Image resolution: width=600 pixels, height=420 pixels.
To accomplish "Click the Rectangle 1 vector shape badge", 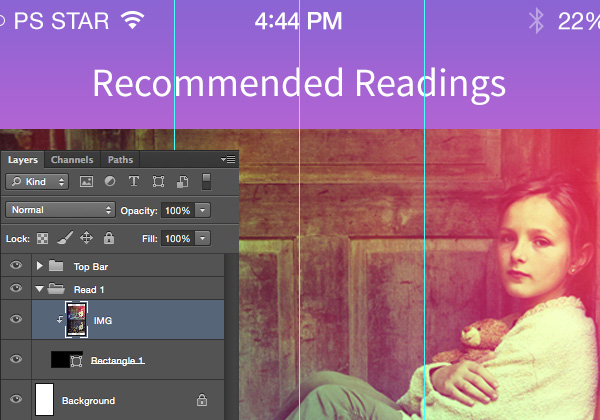I will (76, 361).
